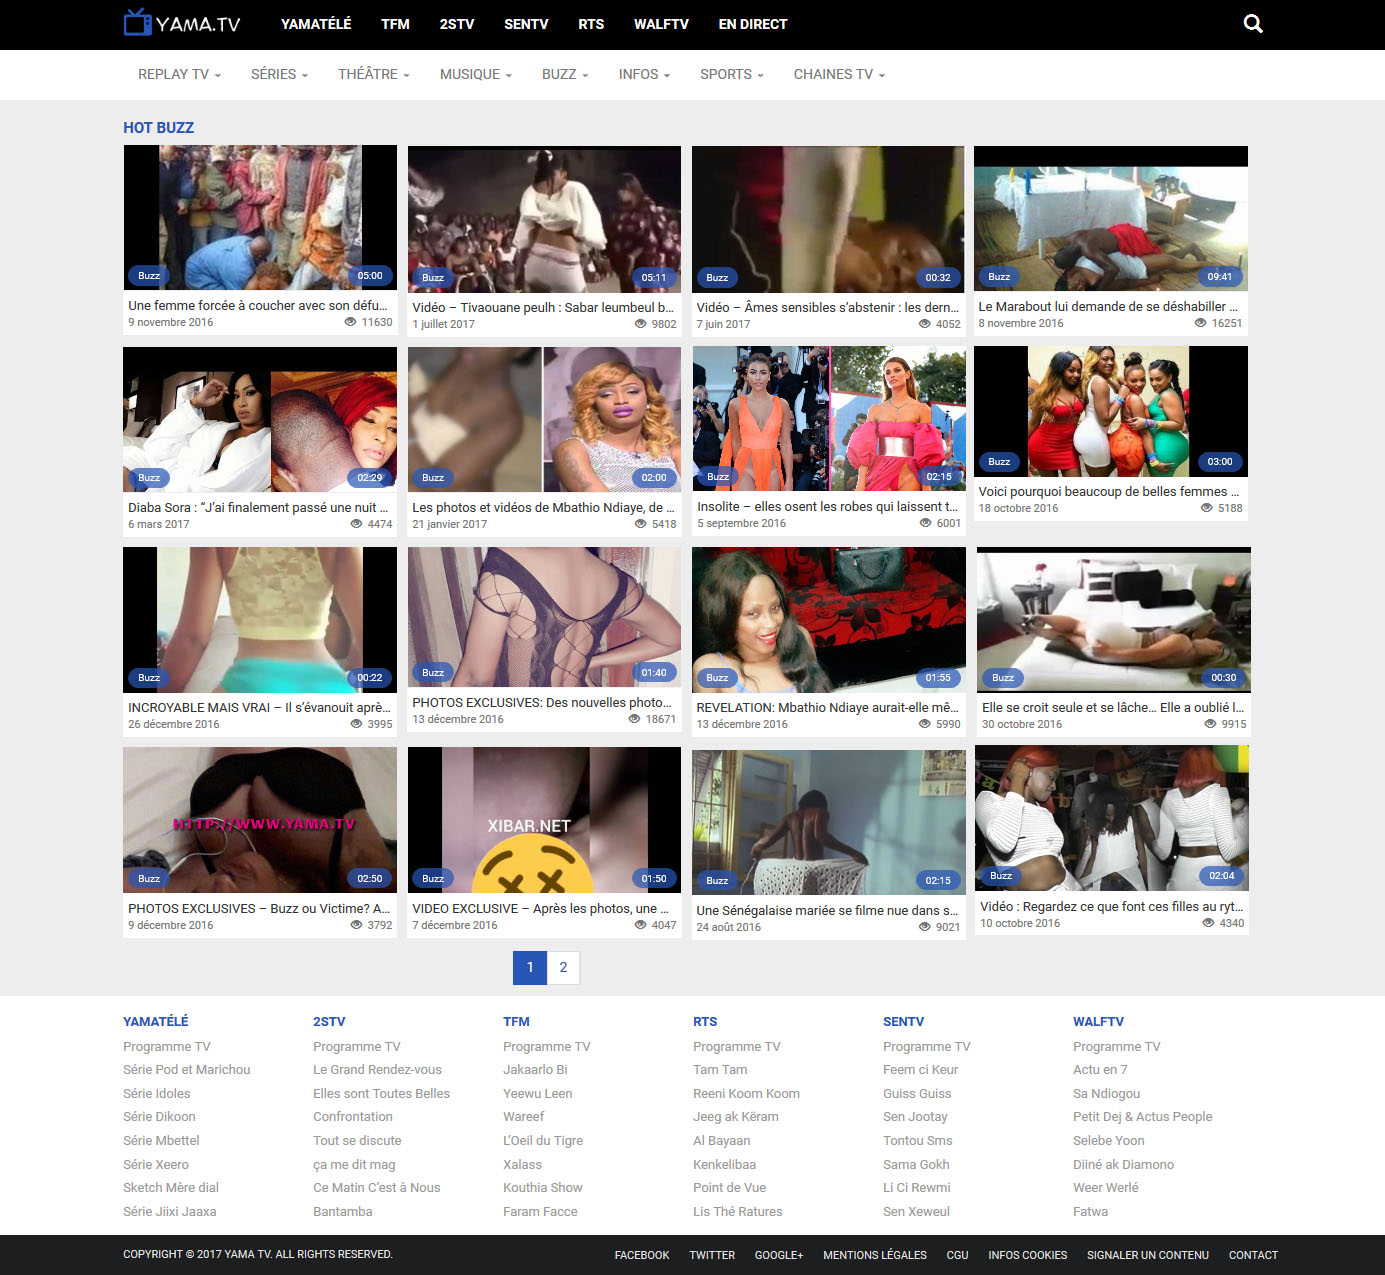Click the views eye icon beside 4052
Image resolution: width=1385 pixels, height=1275 pixels.
924,324
